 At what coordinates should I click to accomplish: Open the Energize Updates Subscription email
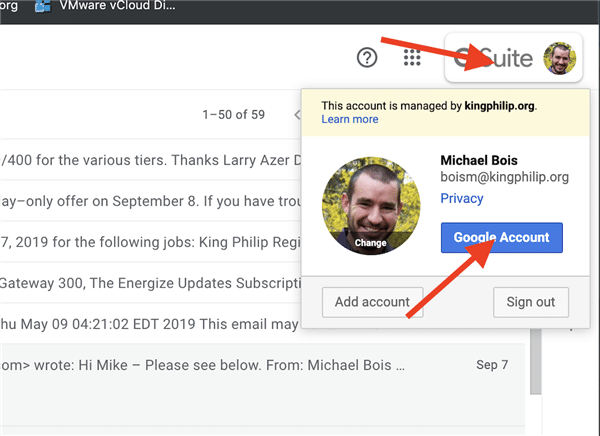click(150, 283)
